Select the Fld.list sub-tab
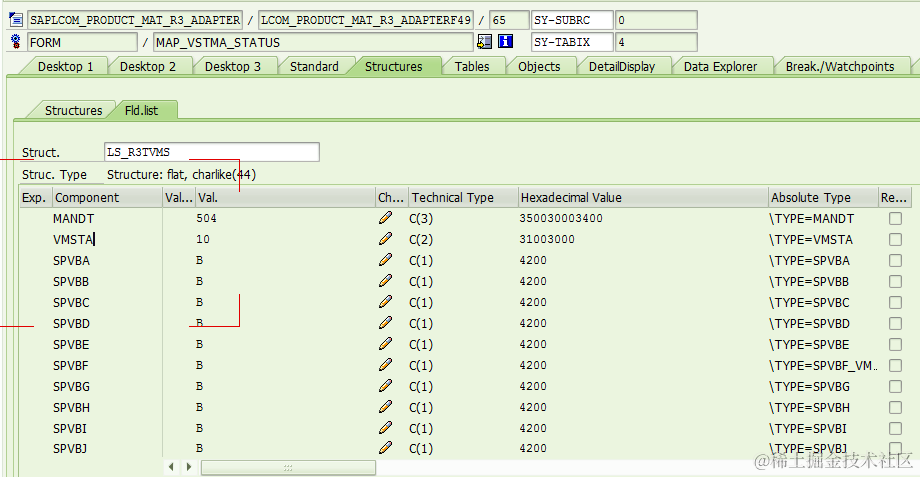Viewport: 920px width, 477px height. point(141,110)
